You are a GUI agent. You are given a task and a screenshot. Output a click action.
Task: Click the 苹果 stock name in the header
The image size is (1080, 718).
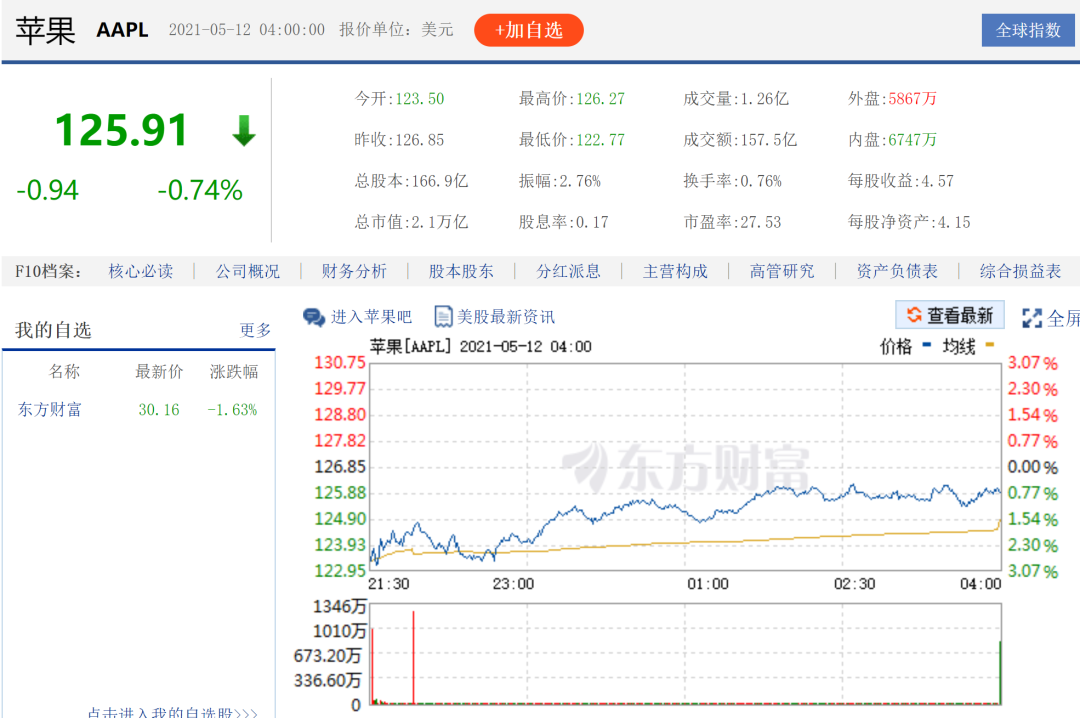point(45,30)
